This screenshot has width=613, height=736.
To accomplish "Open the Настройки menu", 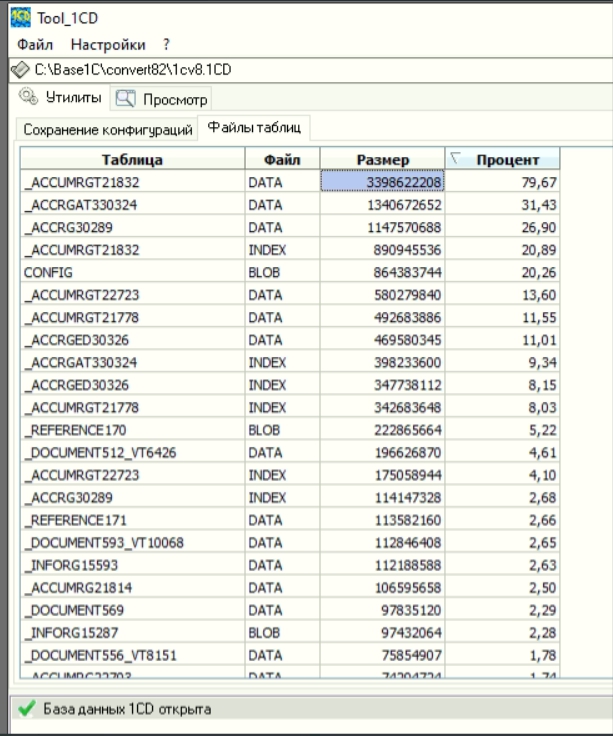I will click(108, 45).
